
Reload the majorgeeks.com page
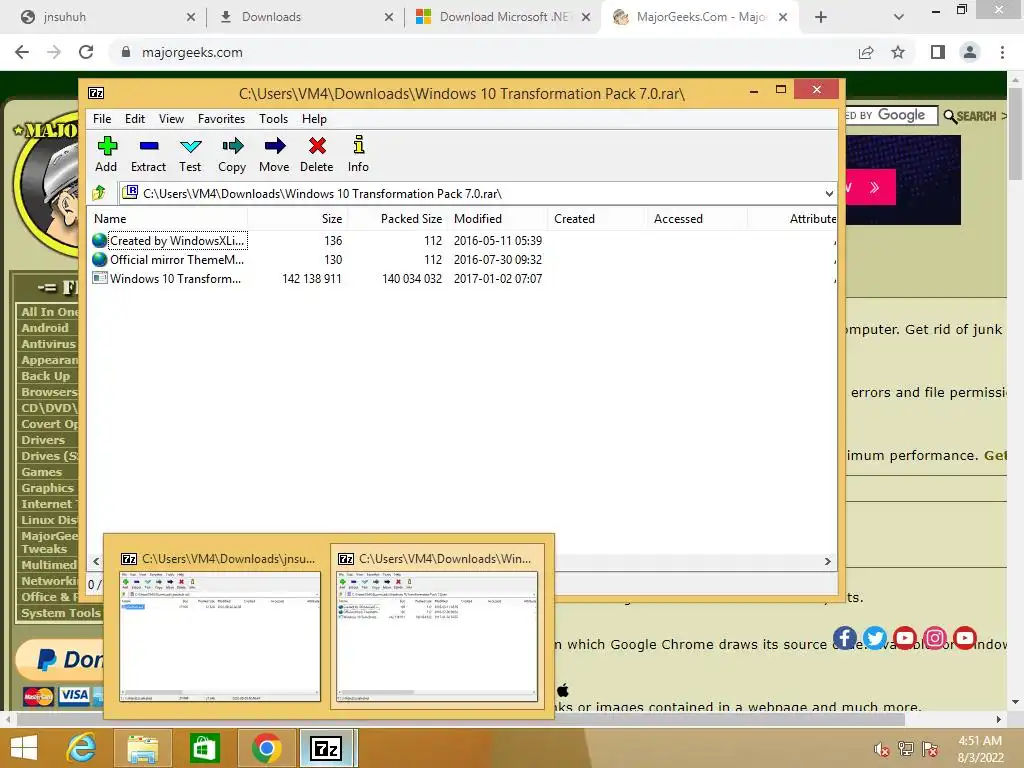(86, 52)
